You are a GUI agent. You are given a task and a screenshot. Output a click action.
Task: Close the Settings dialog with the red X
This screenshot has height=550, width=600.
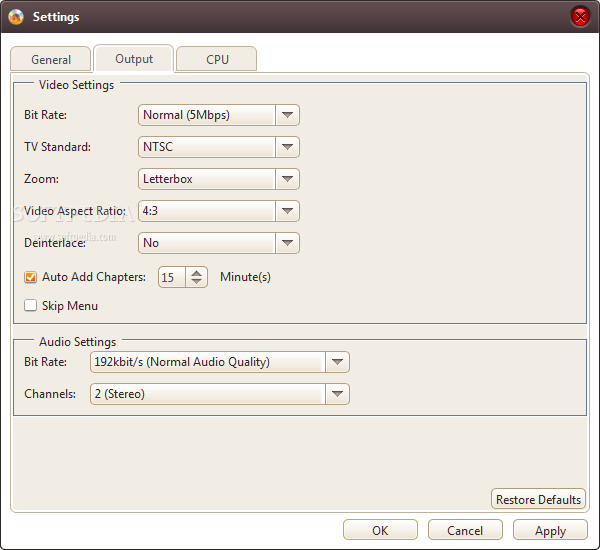580,17
